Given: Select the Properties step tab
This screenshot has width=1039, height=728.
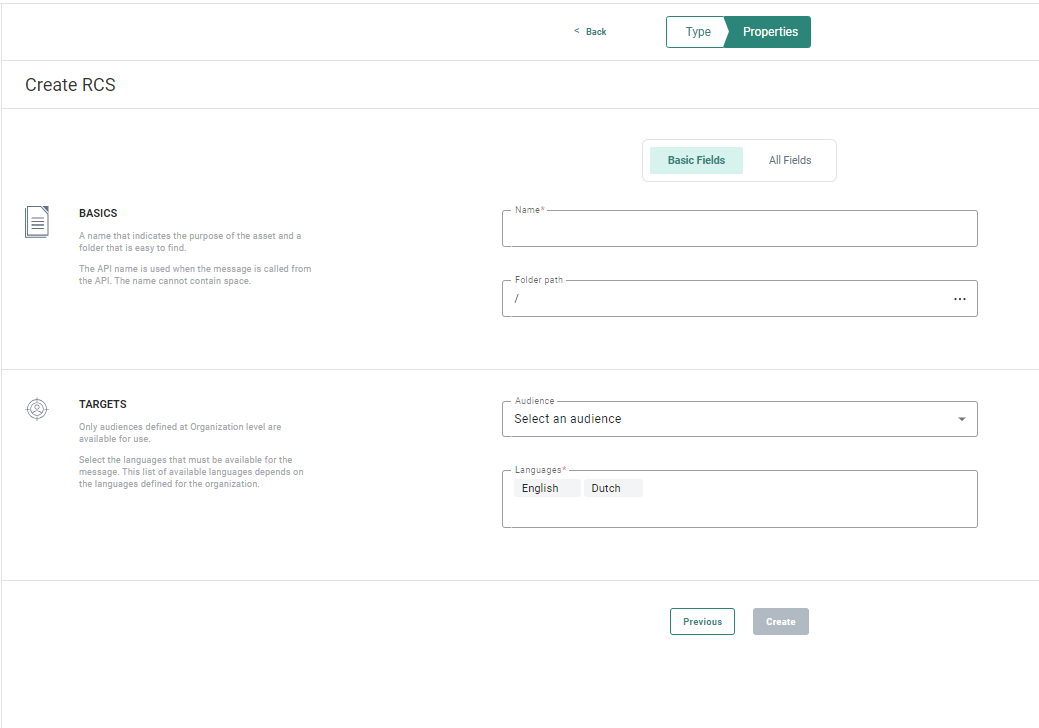Looking at the screenshot, I should click(x=770, y=32).
